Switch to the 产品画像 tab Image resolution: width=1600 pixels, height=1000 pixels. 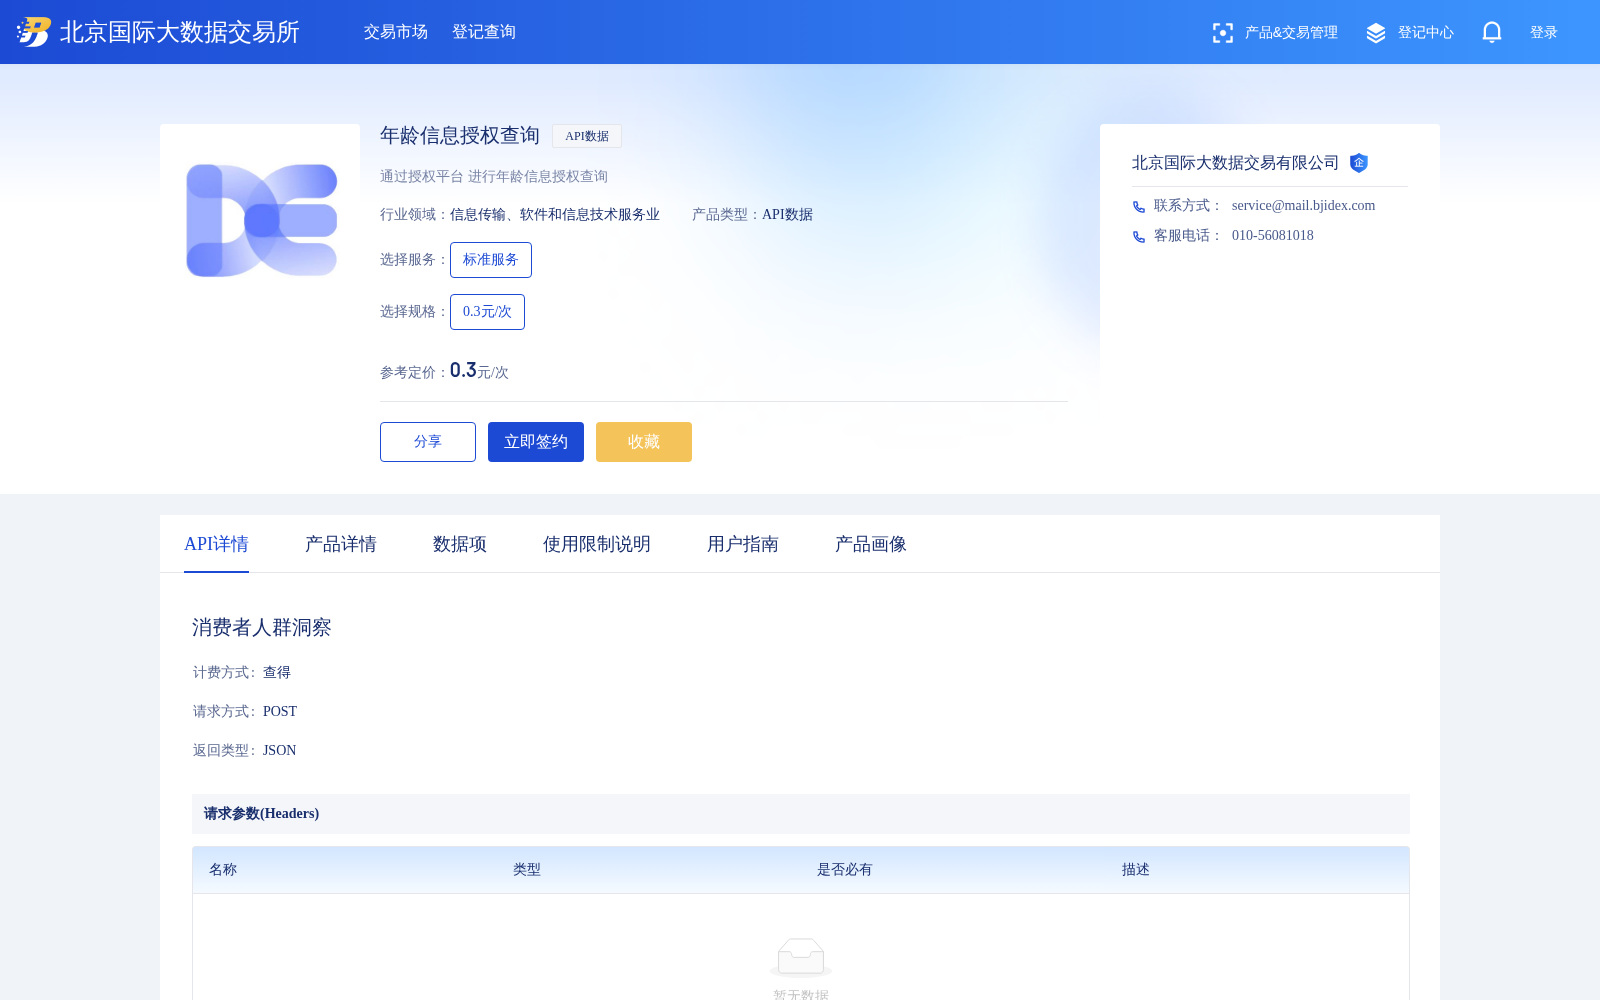point(871,544)
